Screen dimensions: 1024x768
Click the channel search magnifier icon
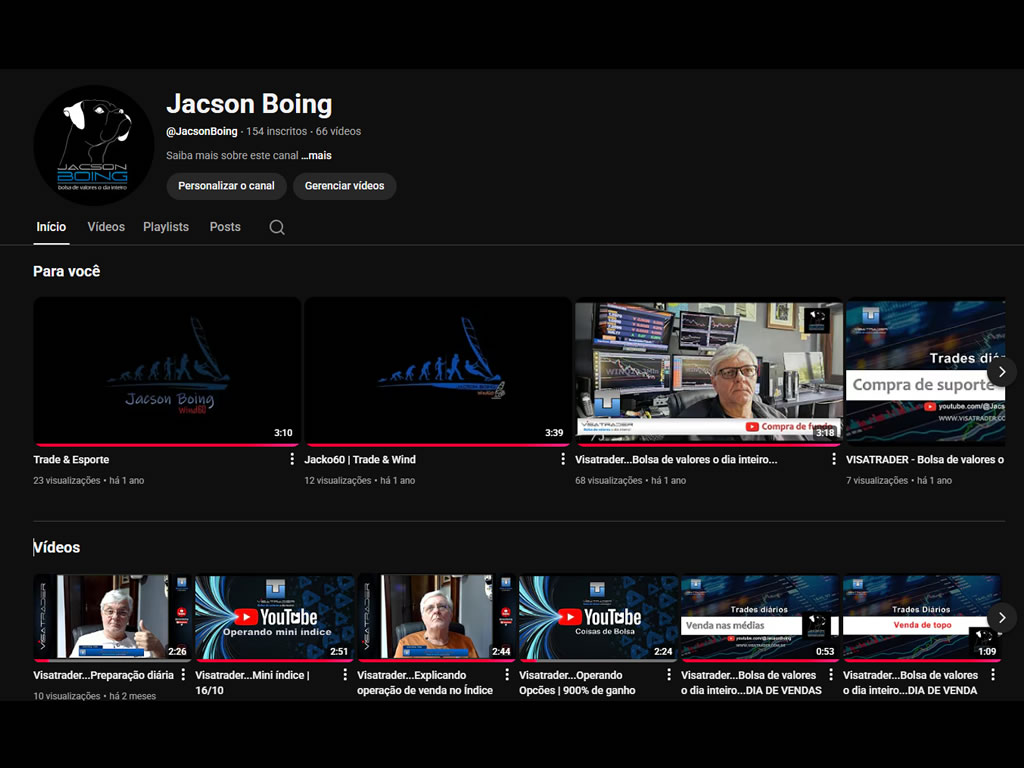pos(277,227)
